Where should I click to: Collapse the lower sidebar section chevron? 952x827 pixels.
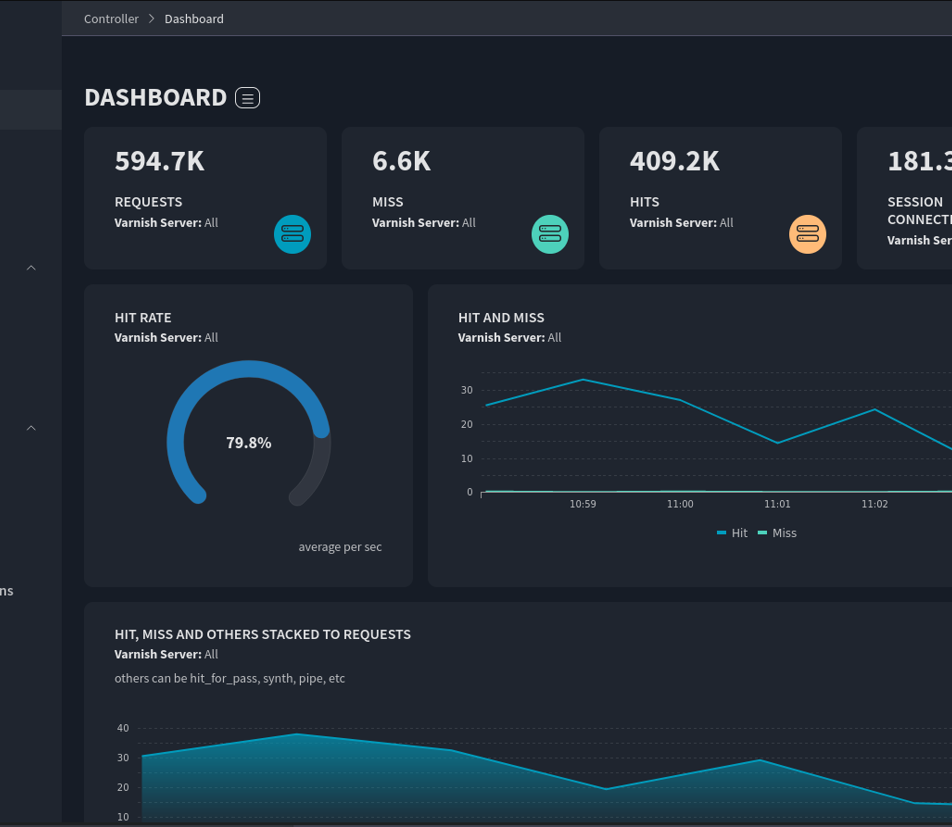[x=31, y=428]
